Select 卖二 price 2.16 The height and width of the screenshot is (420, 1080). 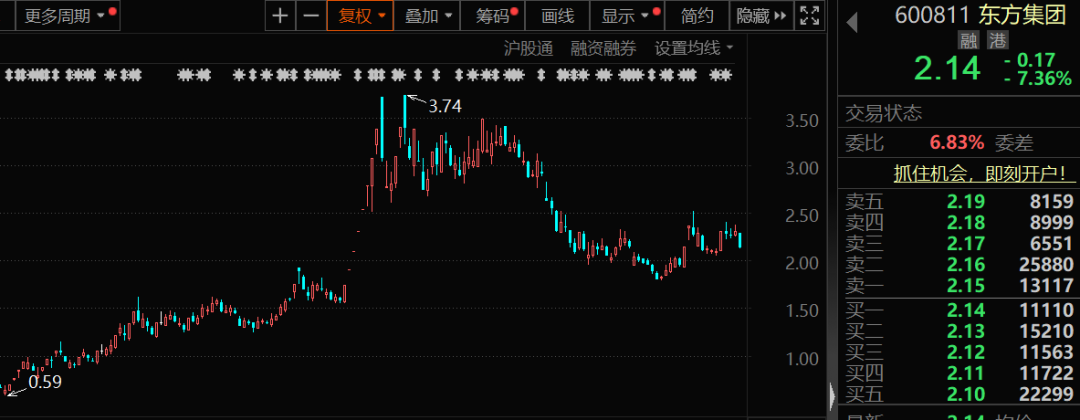click(966, 264)
